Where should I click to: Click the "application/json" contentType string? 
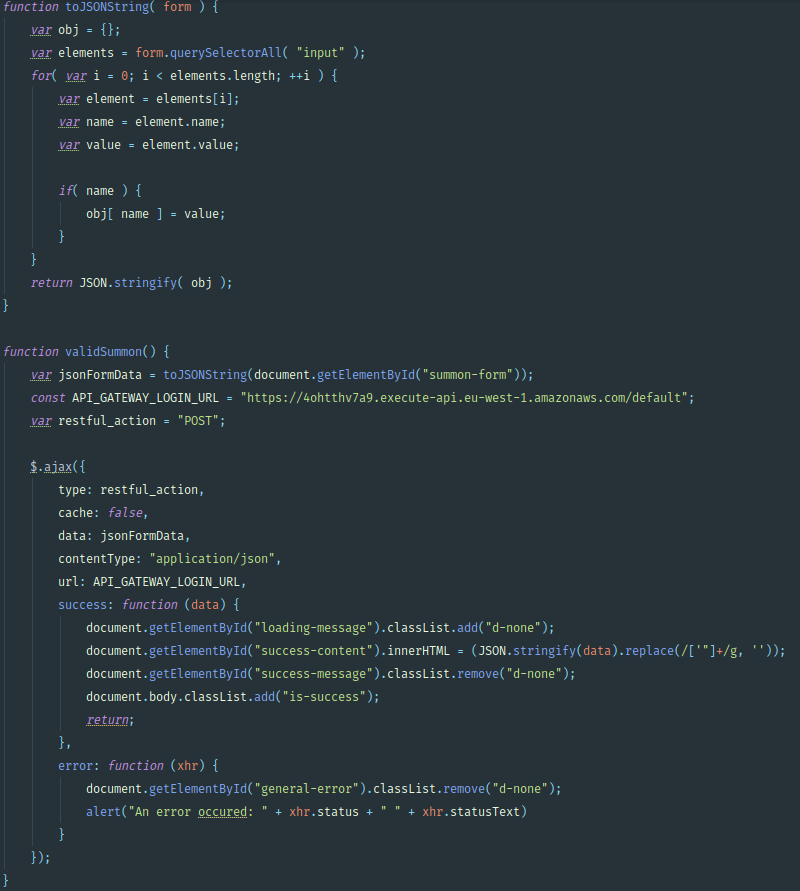[x=212, y=559]
